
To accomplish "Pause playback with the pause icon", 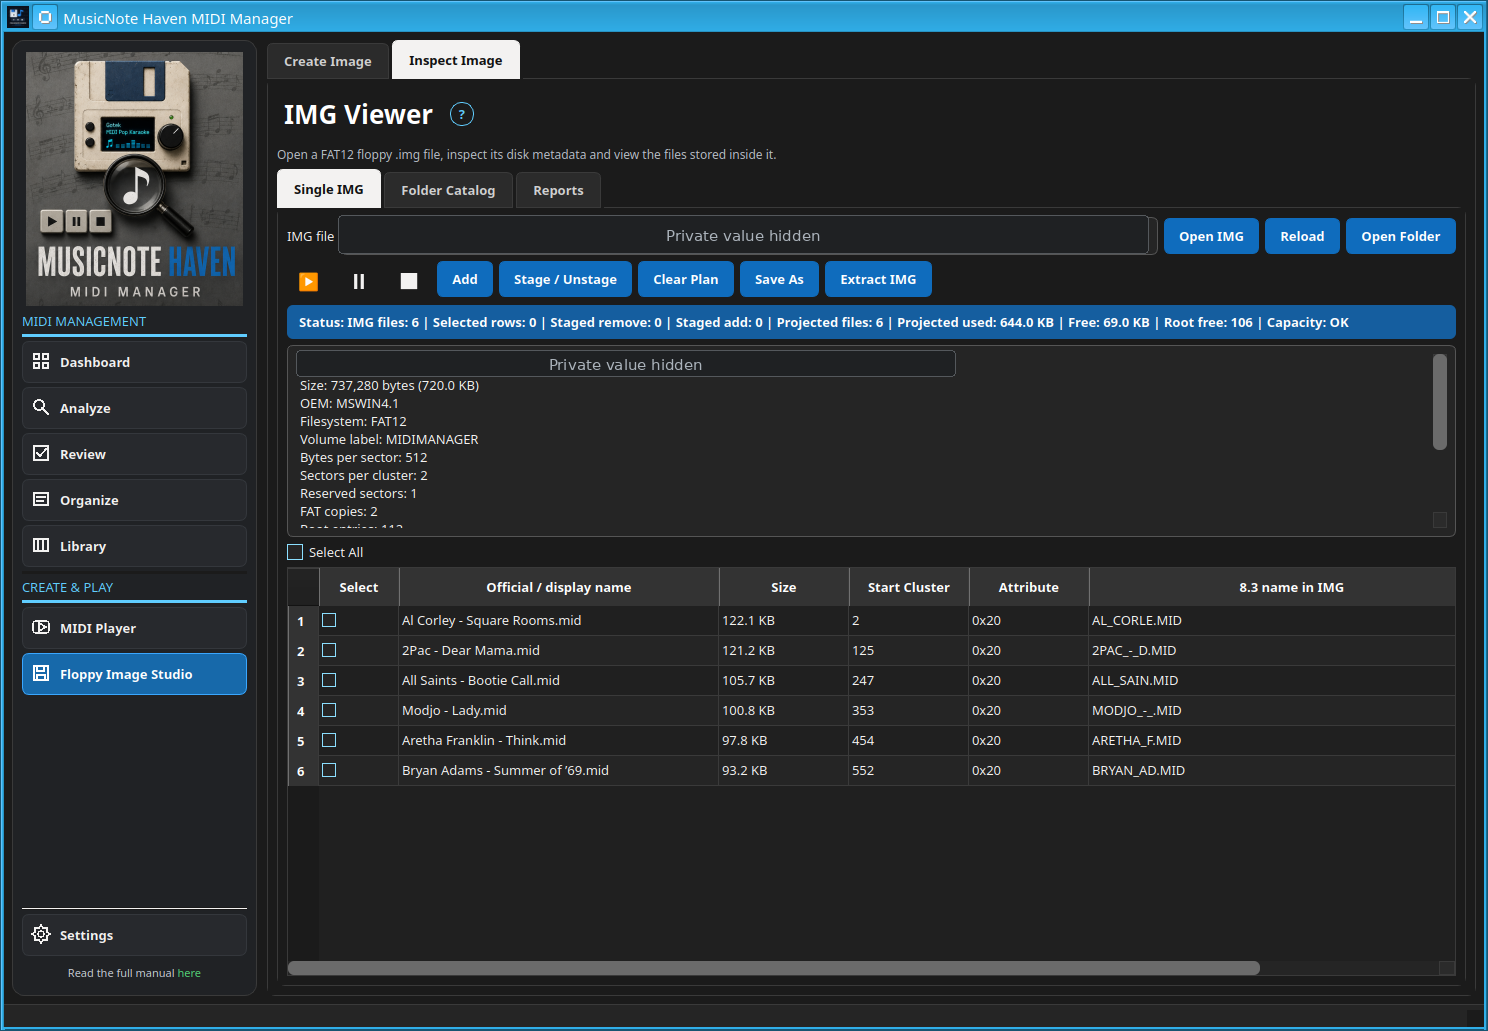I will point(359,281).
